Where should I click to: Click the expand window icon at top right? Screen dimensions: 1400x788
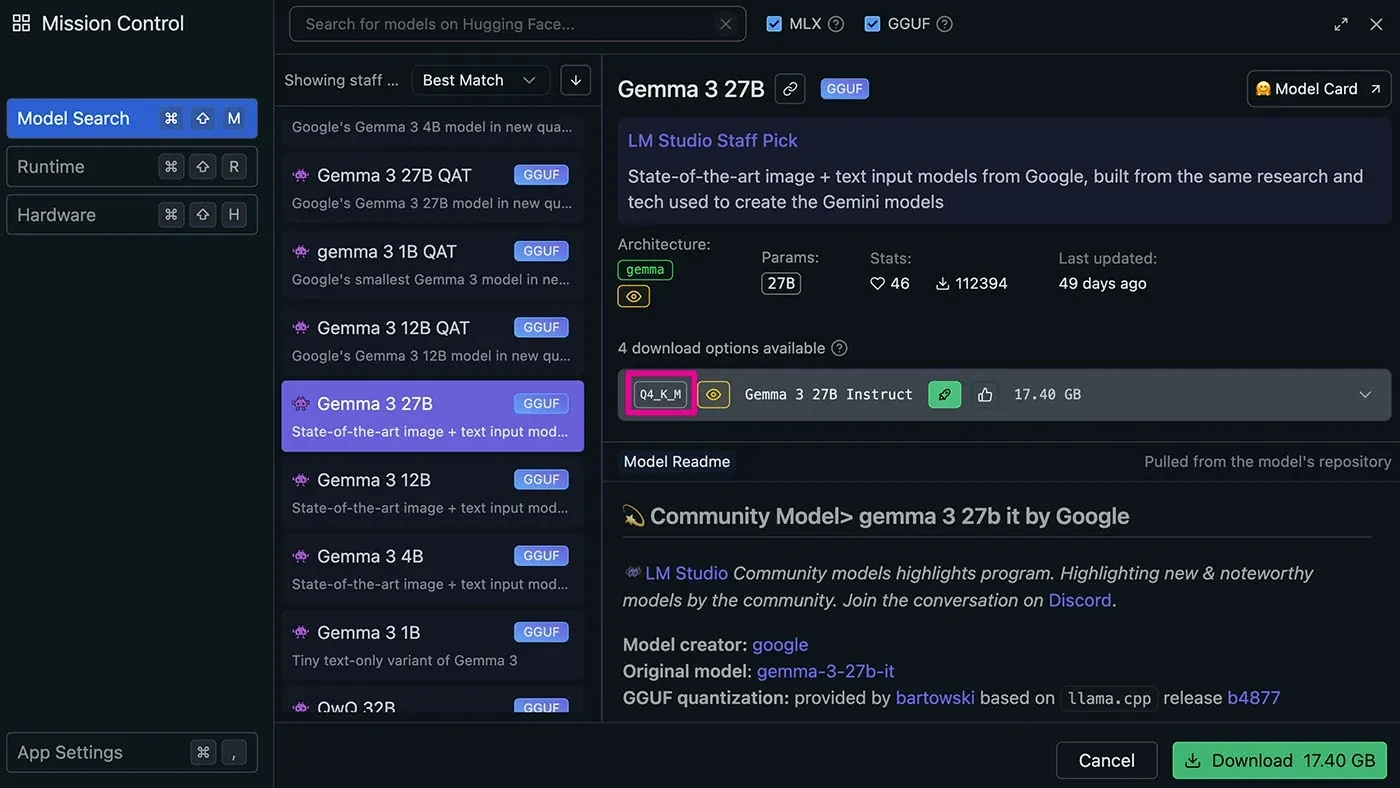[1341, 24]
